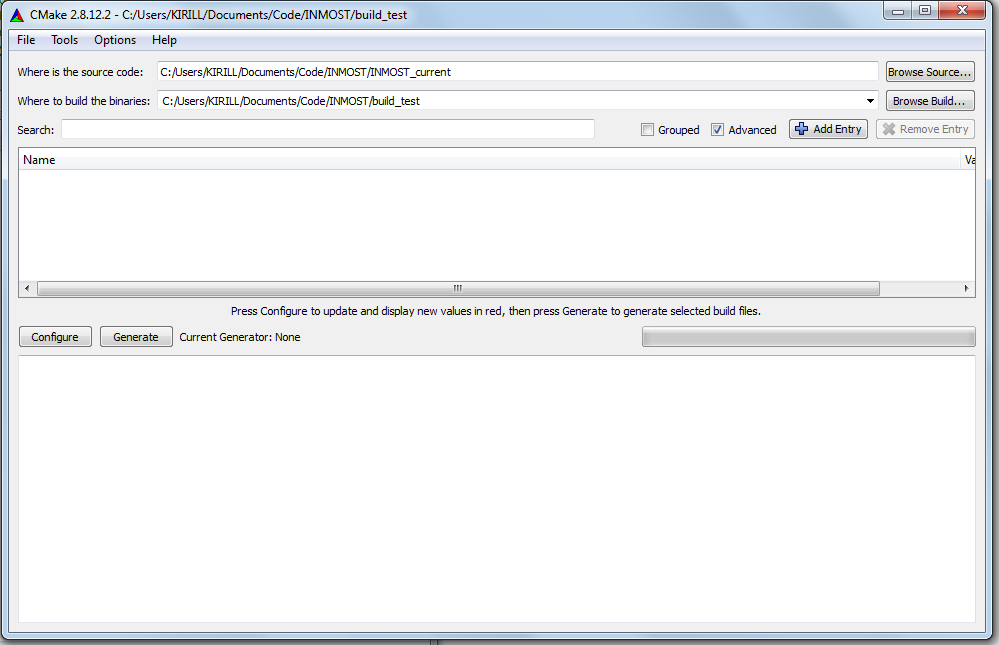Click Browse Source button
The width and height of the screenshot is (999, 645).
pos(930,72)
